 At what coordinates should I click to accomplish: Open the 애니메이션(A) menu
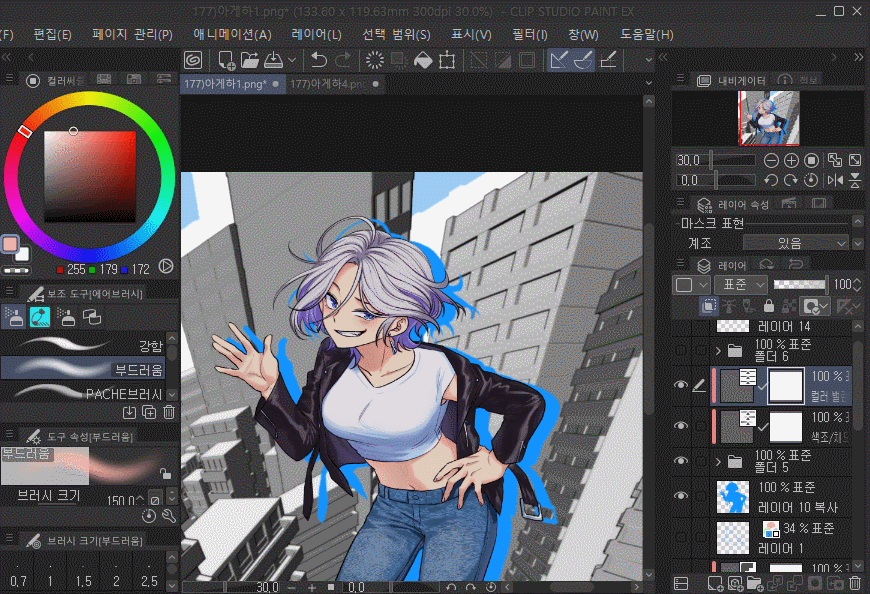tap(232, 34)
